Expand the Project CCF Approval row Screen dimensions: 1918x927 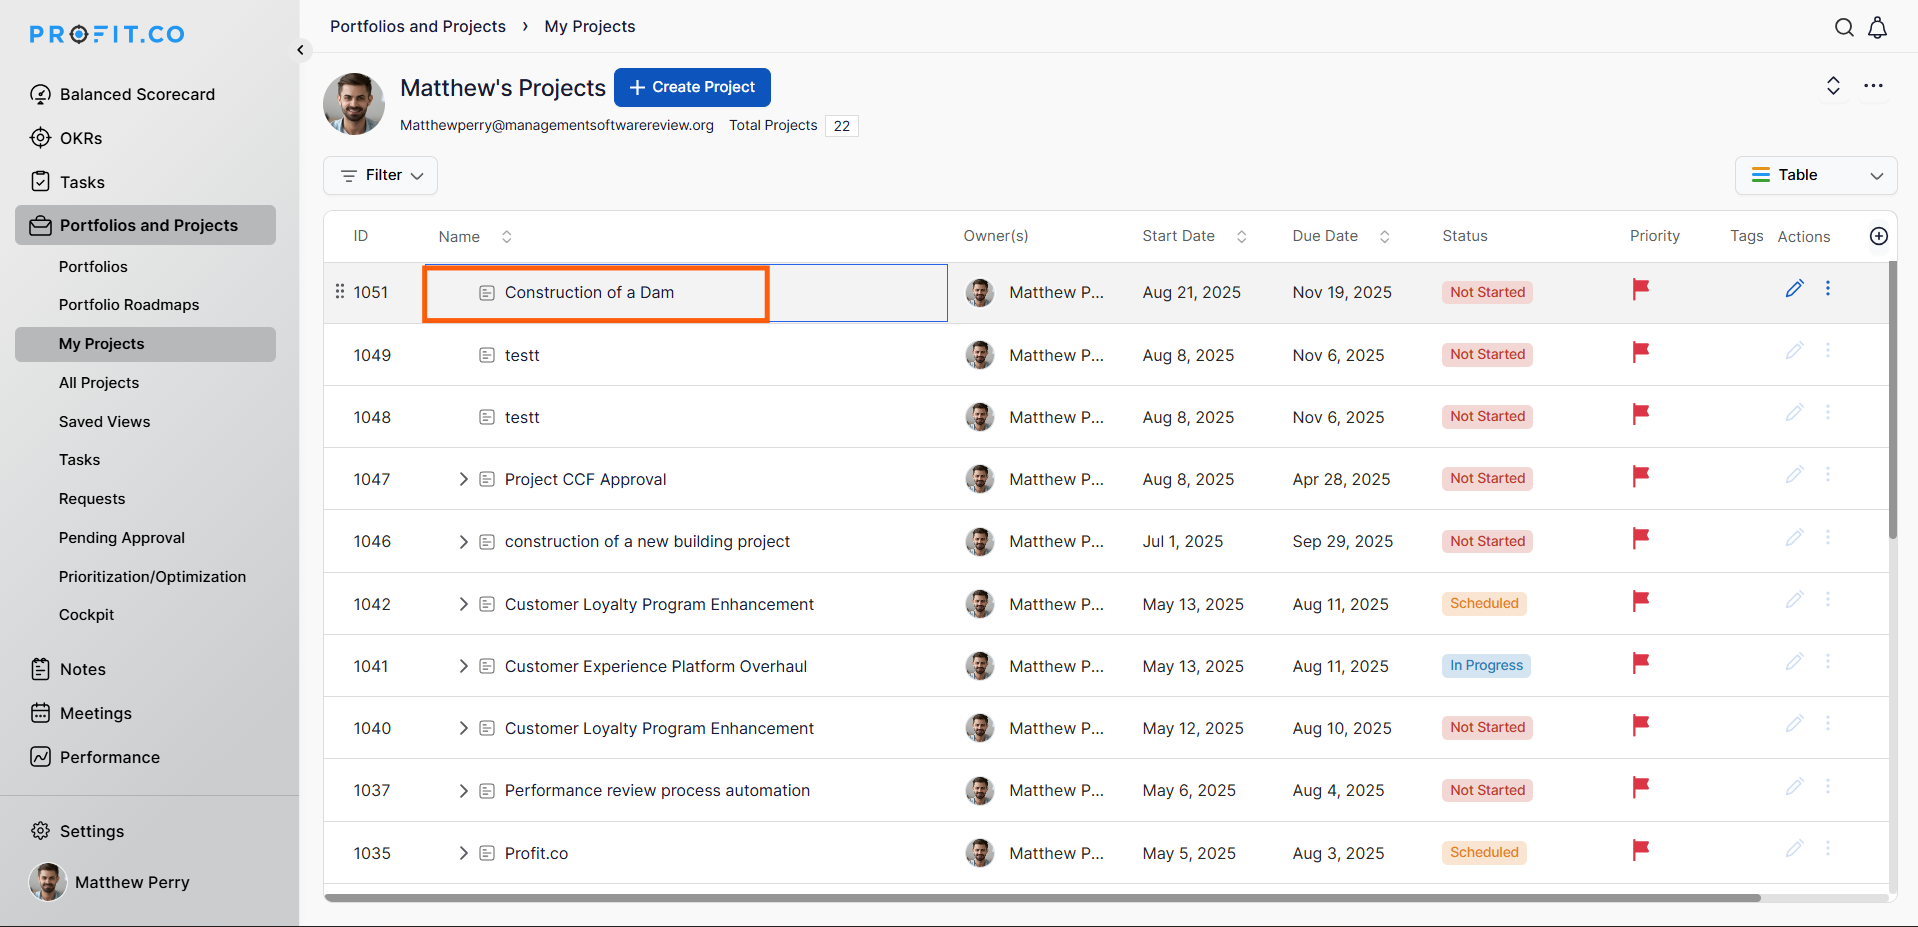463,479
